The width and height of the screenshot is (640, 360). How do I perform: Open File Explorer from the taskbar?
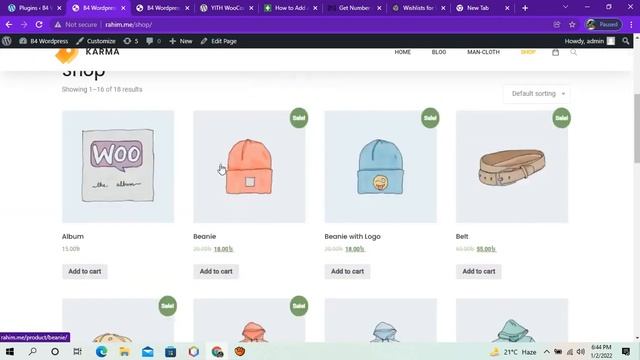pyautogui.click(x=124, y=351)
